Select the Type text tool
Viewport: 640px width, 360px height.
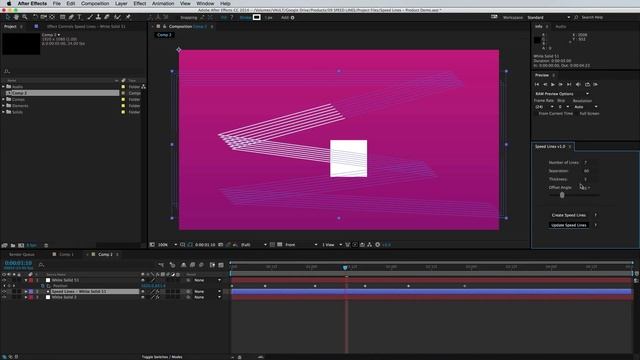(x=80, y=17)
